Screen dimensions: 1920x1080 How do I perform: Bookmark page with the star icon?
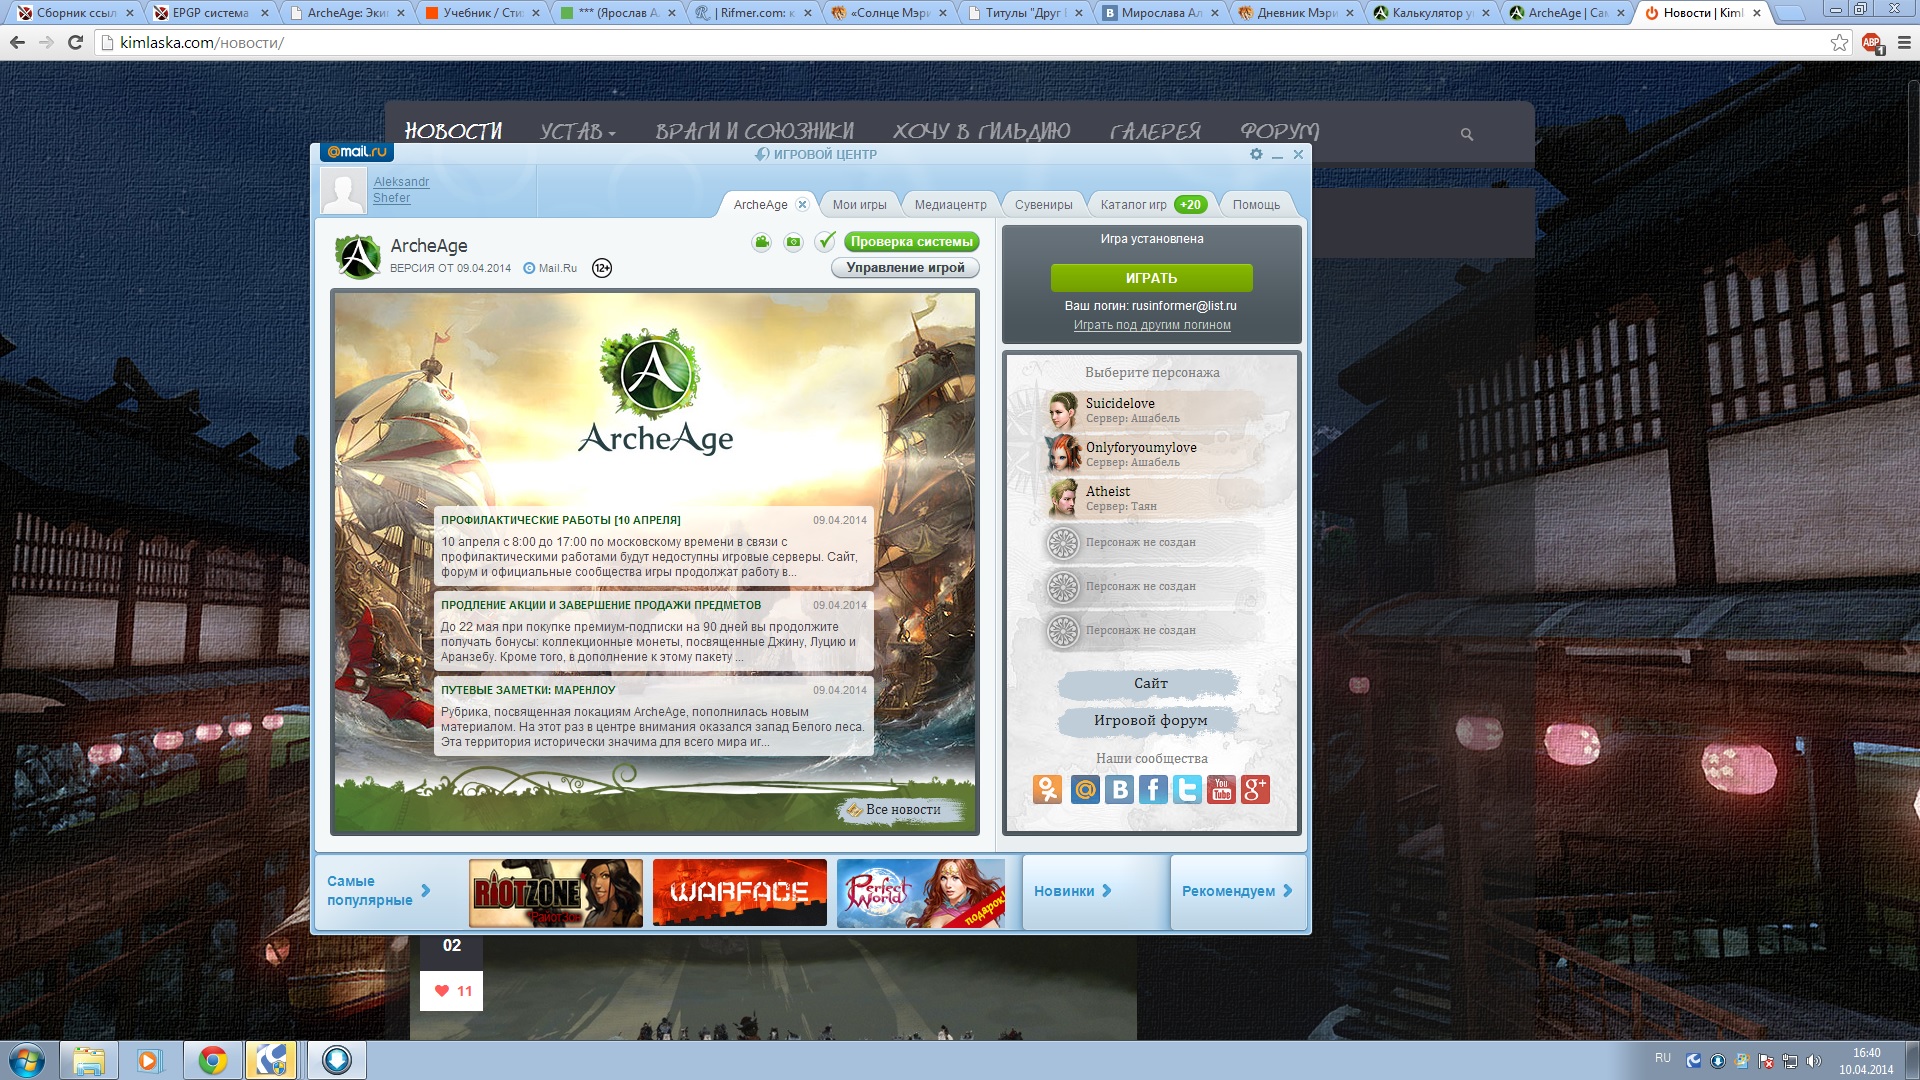point(1839,42)
